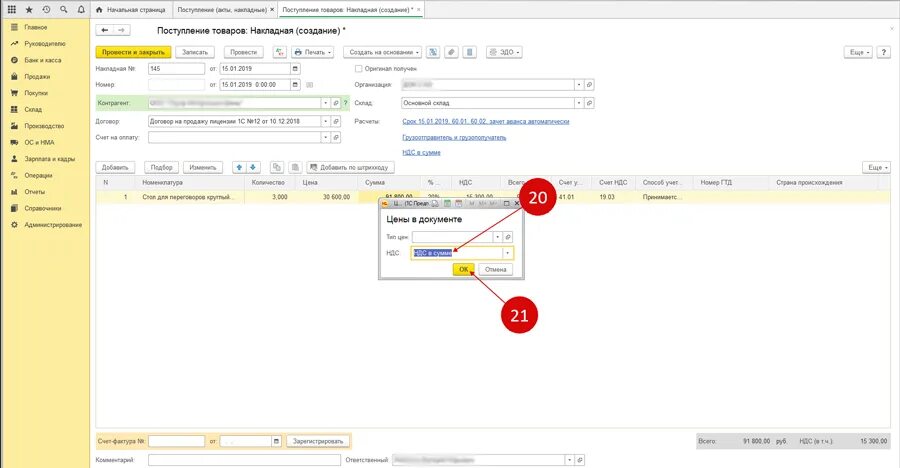Expand Тип цен dropdown in dialog

click(x=497, y=237)
